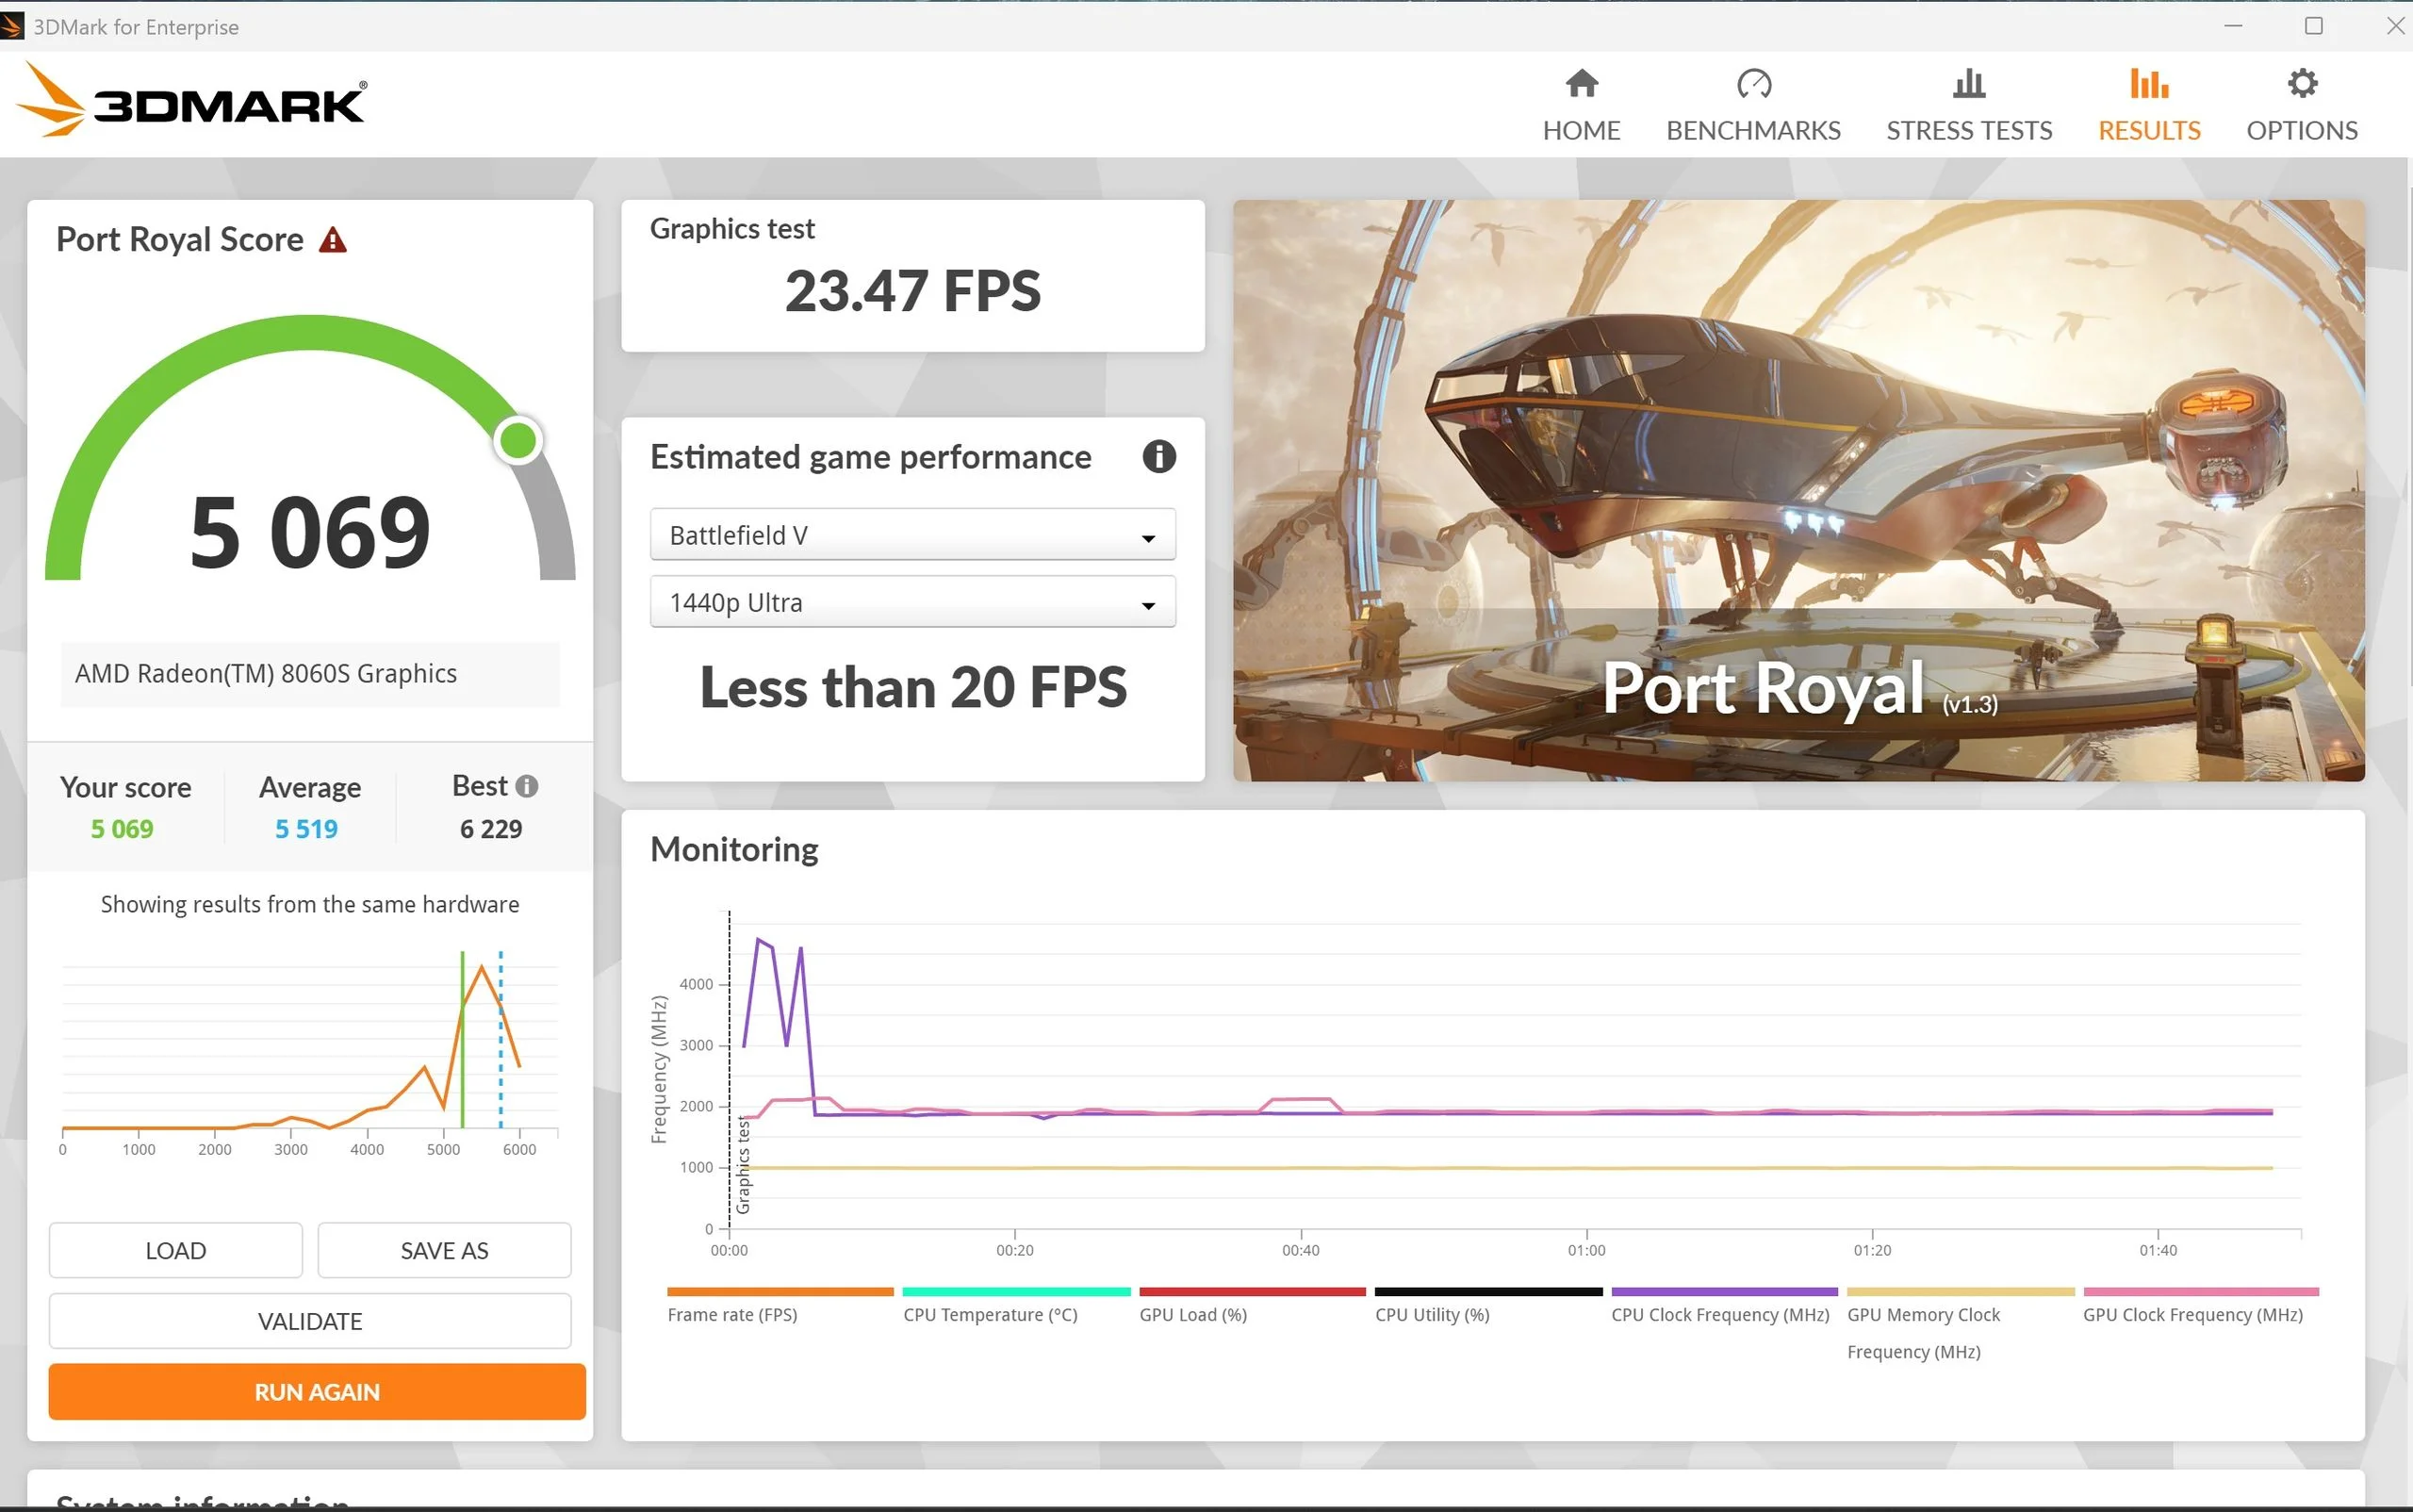
Task: Click the Estimated game performance info icon
Action: point(1158,457)
